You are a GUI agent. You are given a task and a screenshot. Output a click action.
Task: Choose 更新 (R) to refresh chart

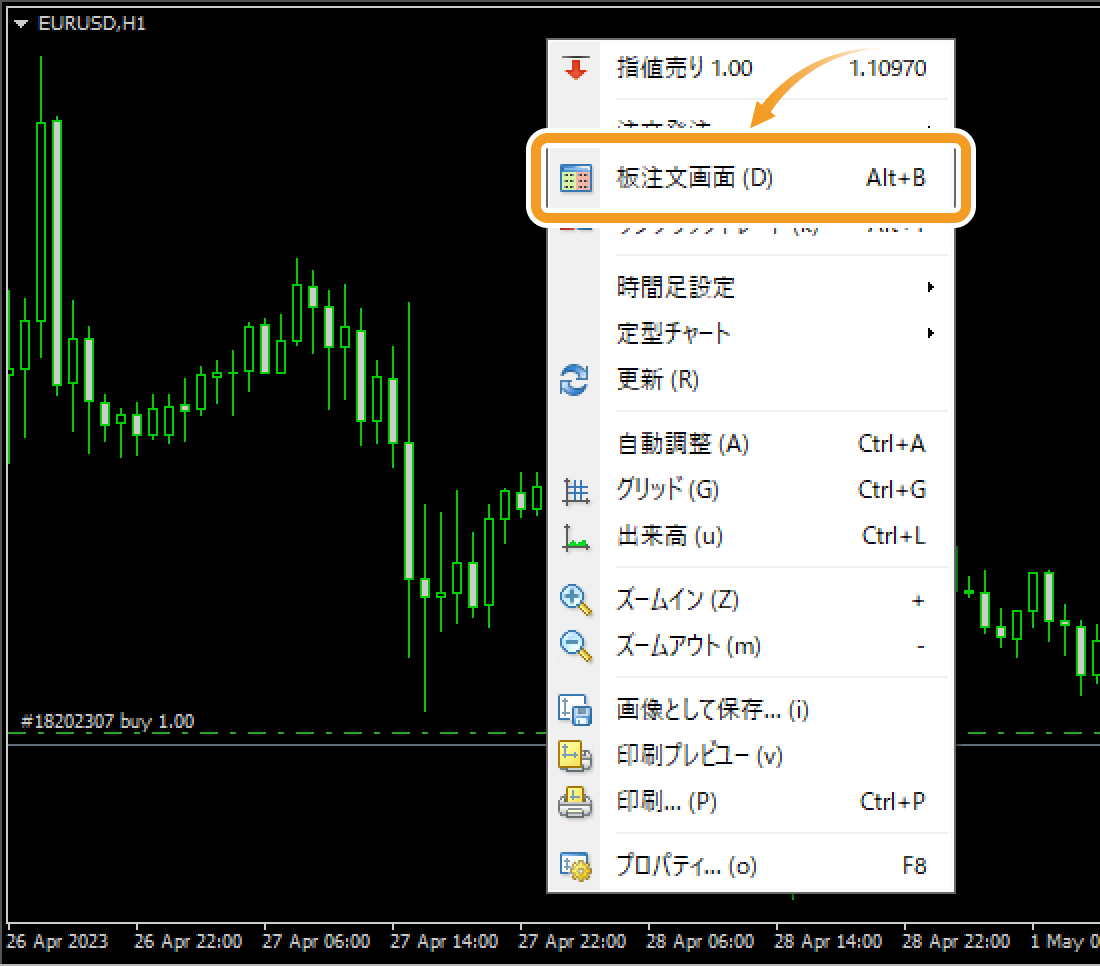751,380
